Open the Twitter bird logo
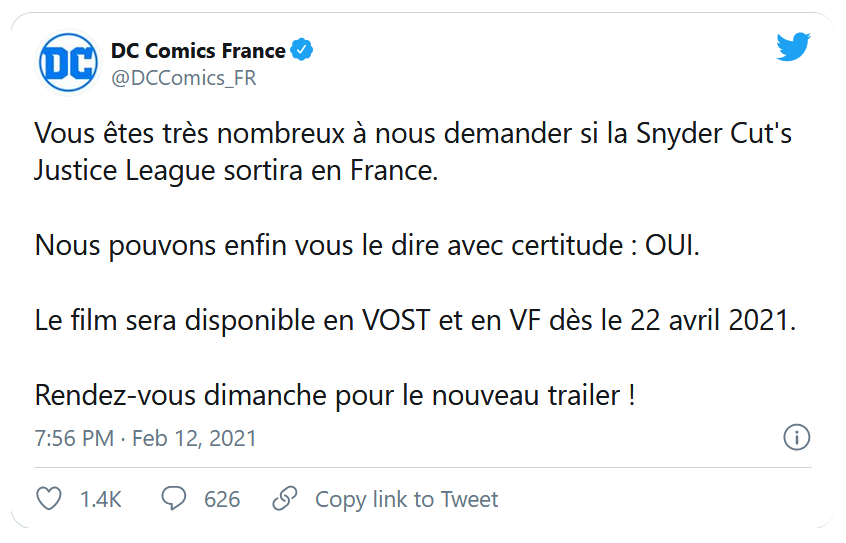This screenshot has height=543, width=846. 793,48
